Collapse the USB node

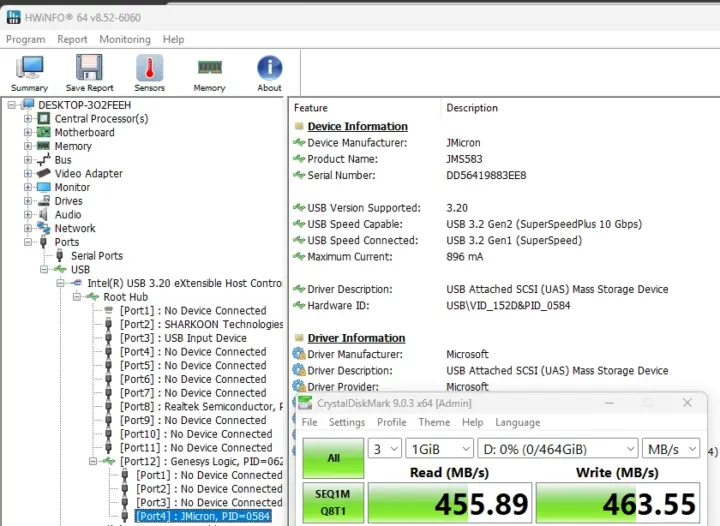click(44, 269)
